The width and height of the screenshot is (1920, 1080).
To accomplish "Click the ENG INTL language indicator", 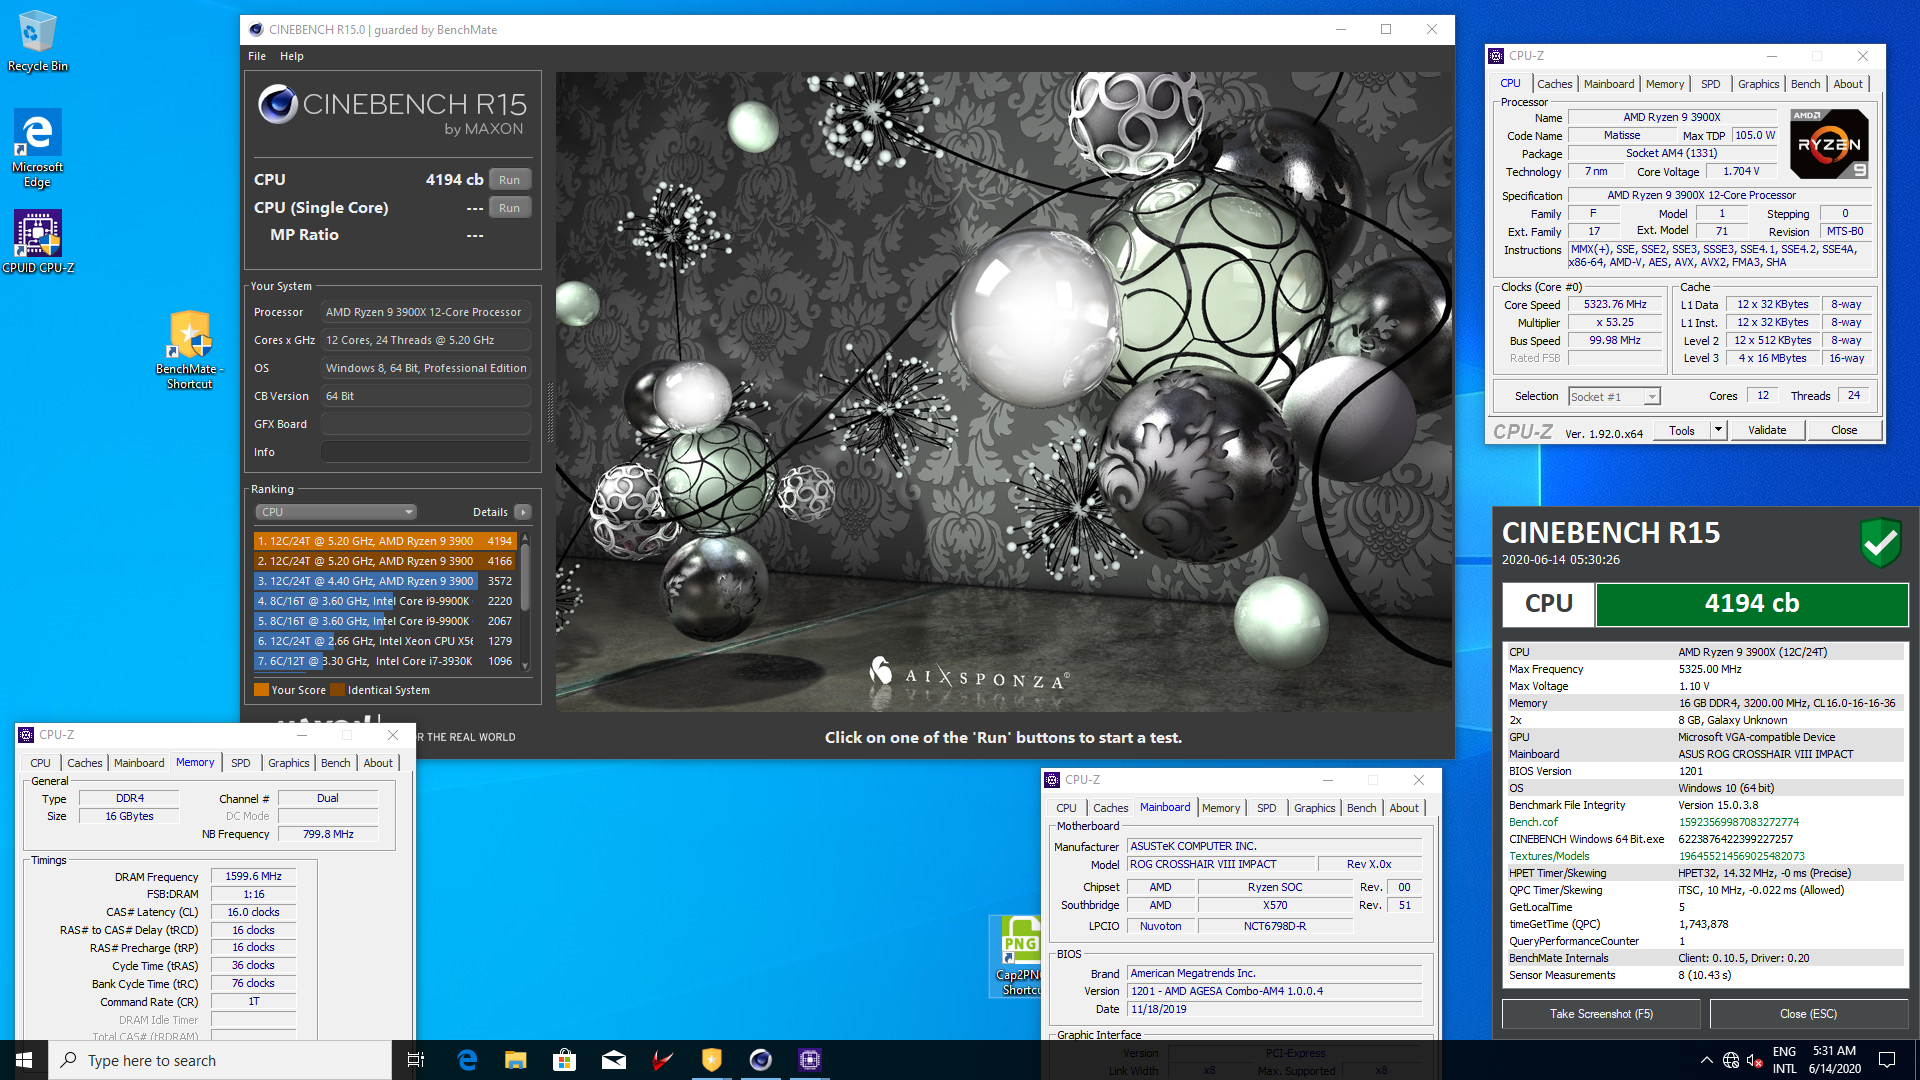I will 1784,1060.
